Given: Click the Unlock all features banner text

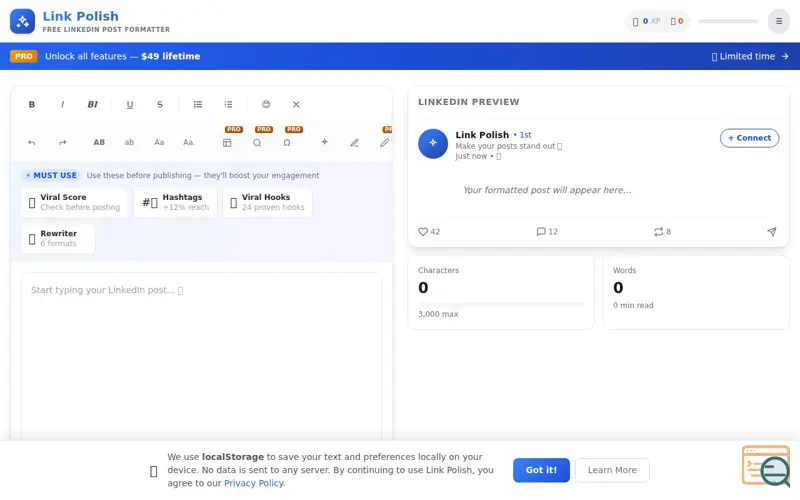Looking at the screenshot, I should [122, 56].
